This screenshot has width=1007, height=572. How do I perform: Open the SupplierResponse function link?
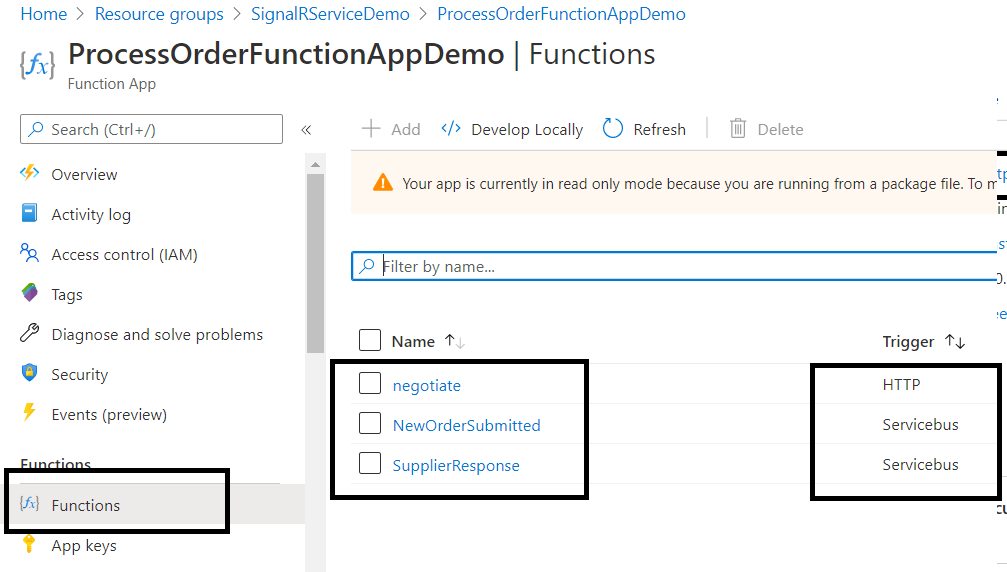click(456, 465)
